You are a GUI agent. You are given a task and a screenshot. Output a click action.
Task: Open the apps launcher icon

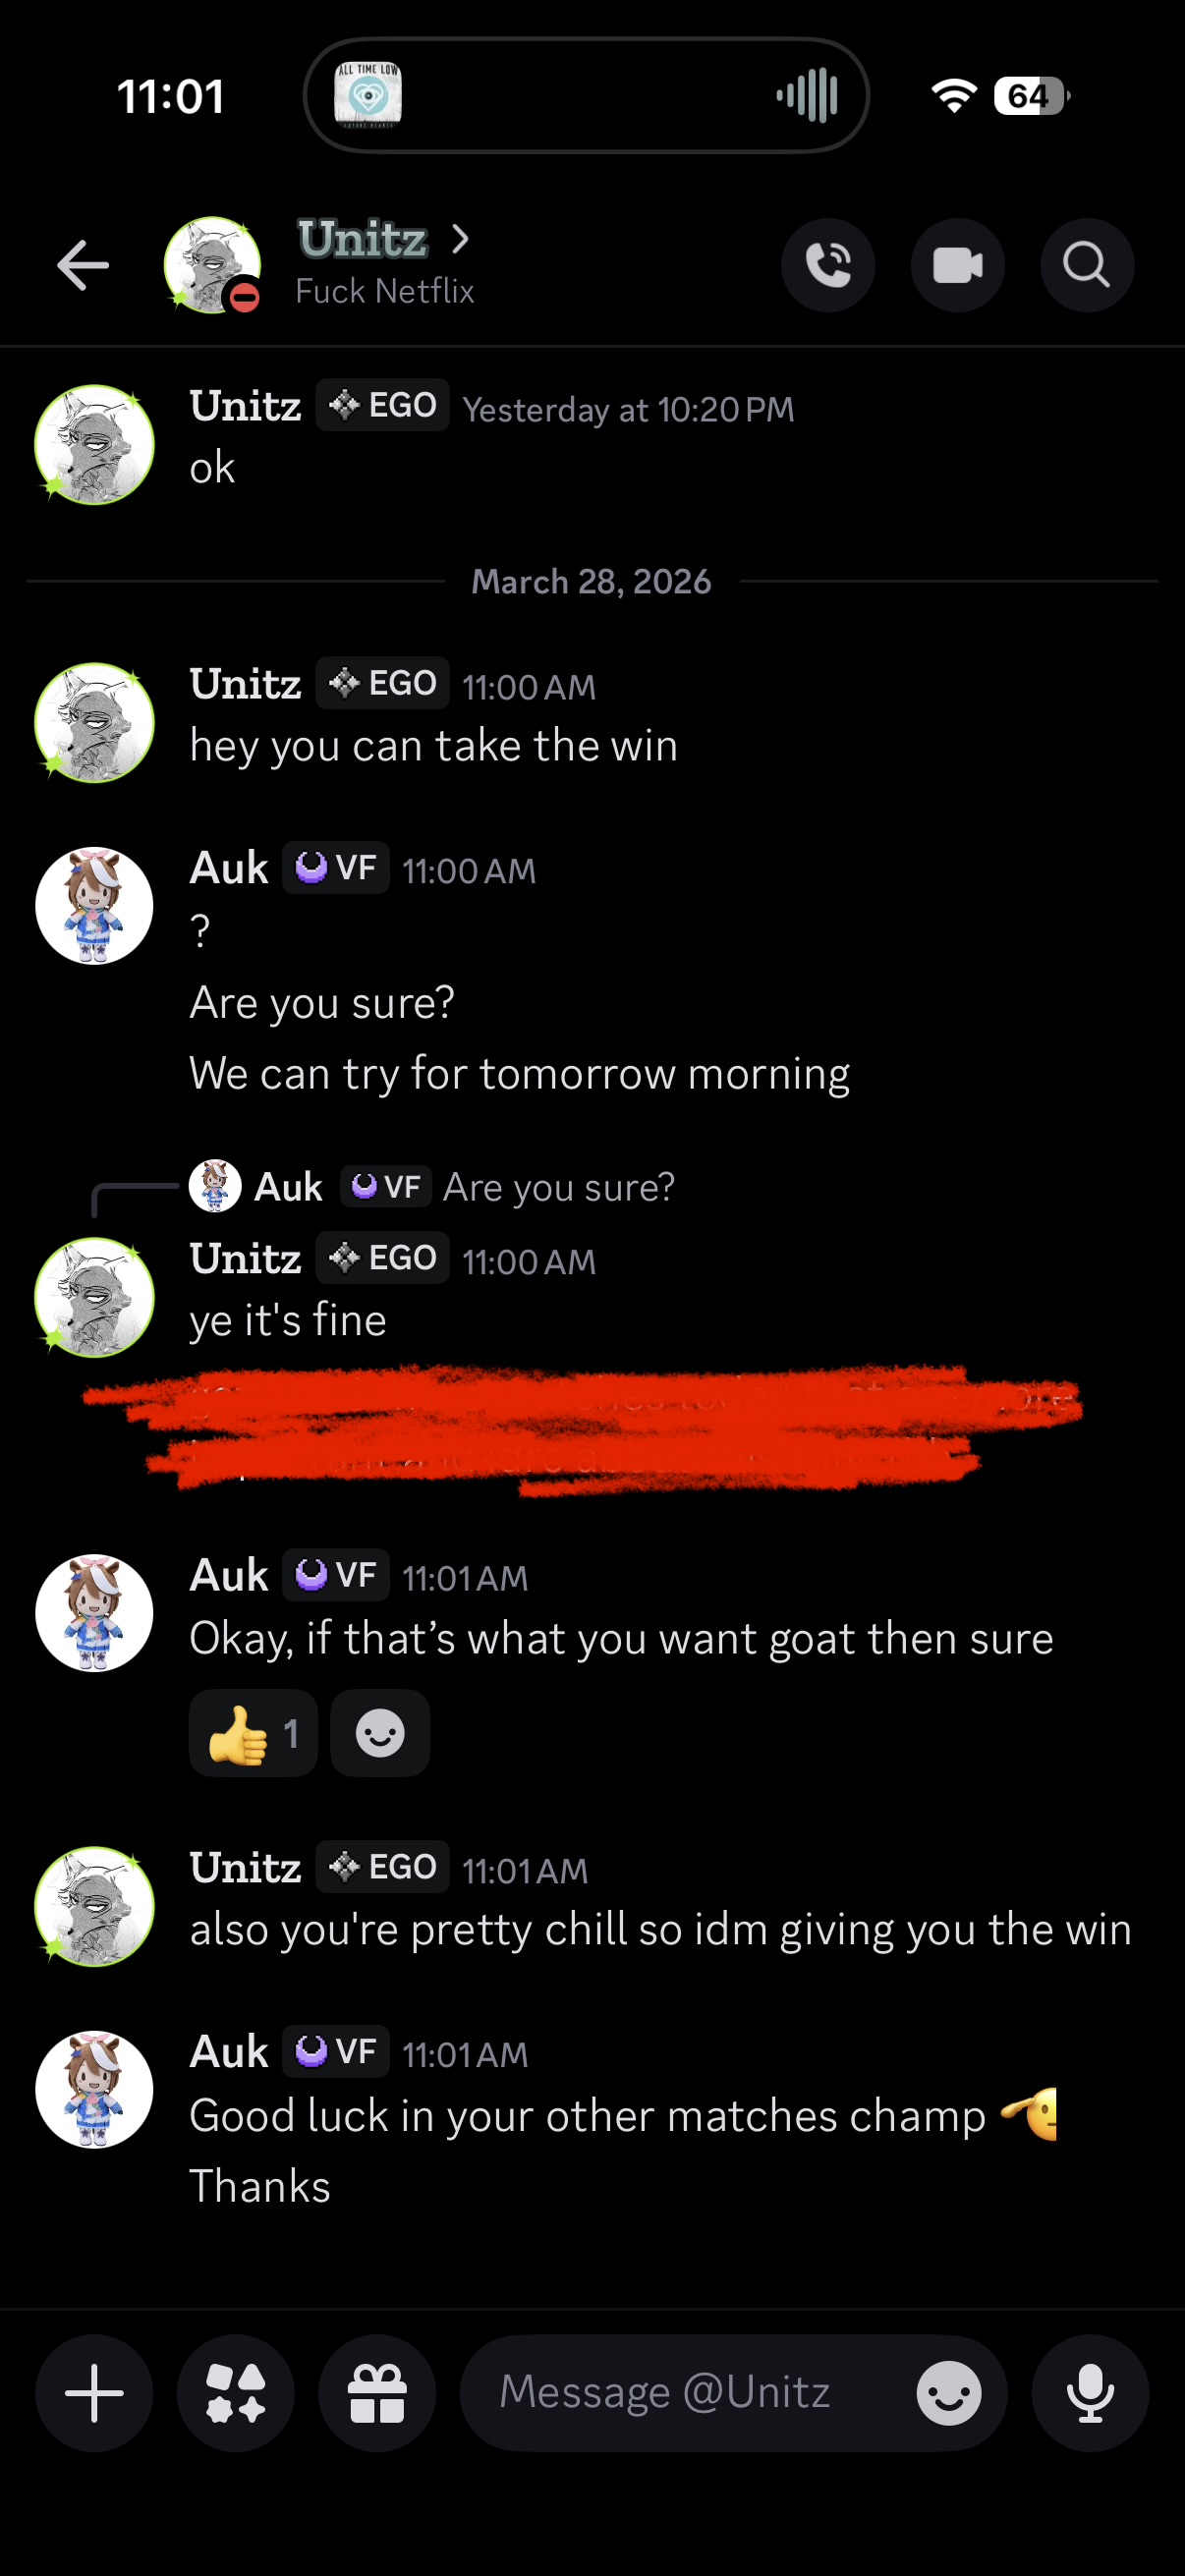pos(236,2393)
